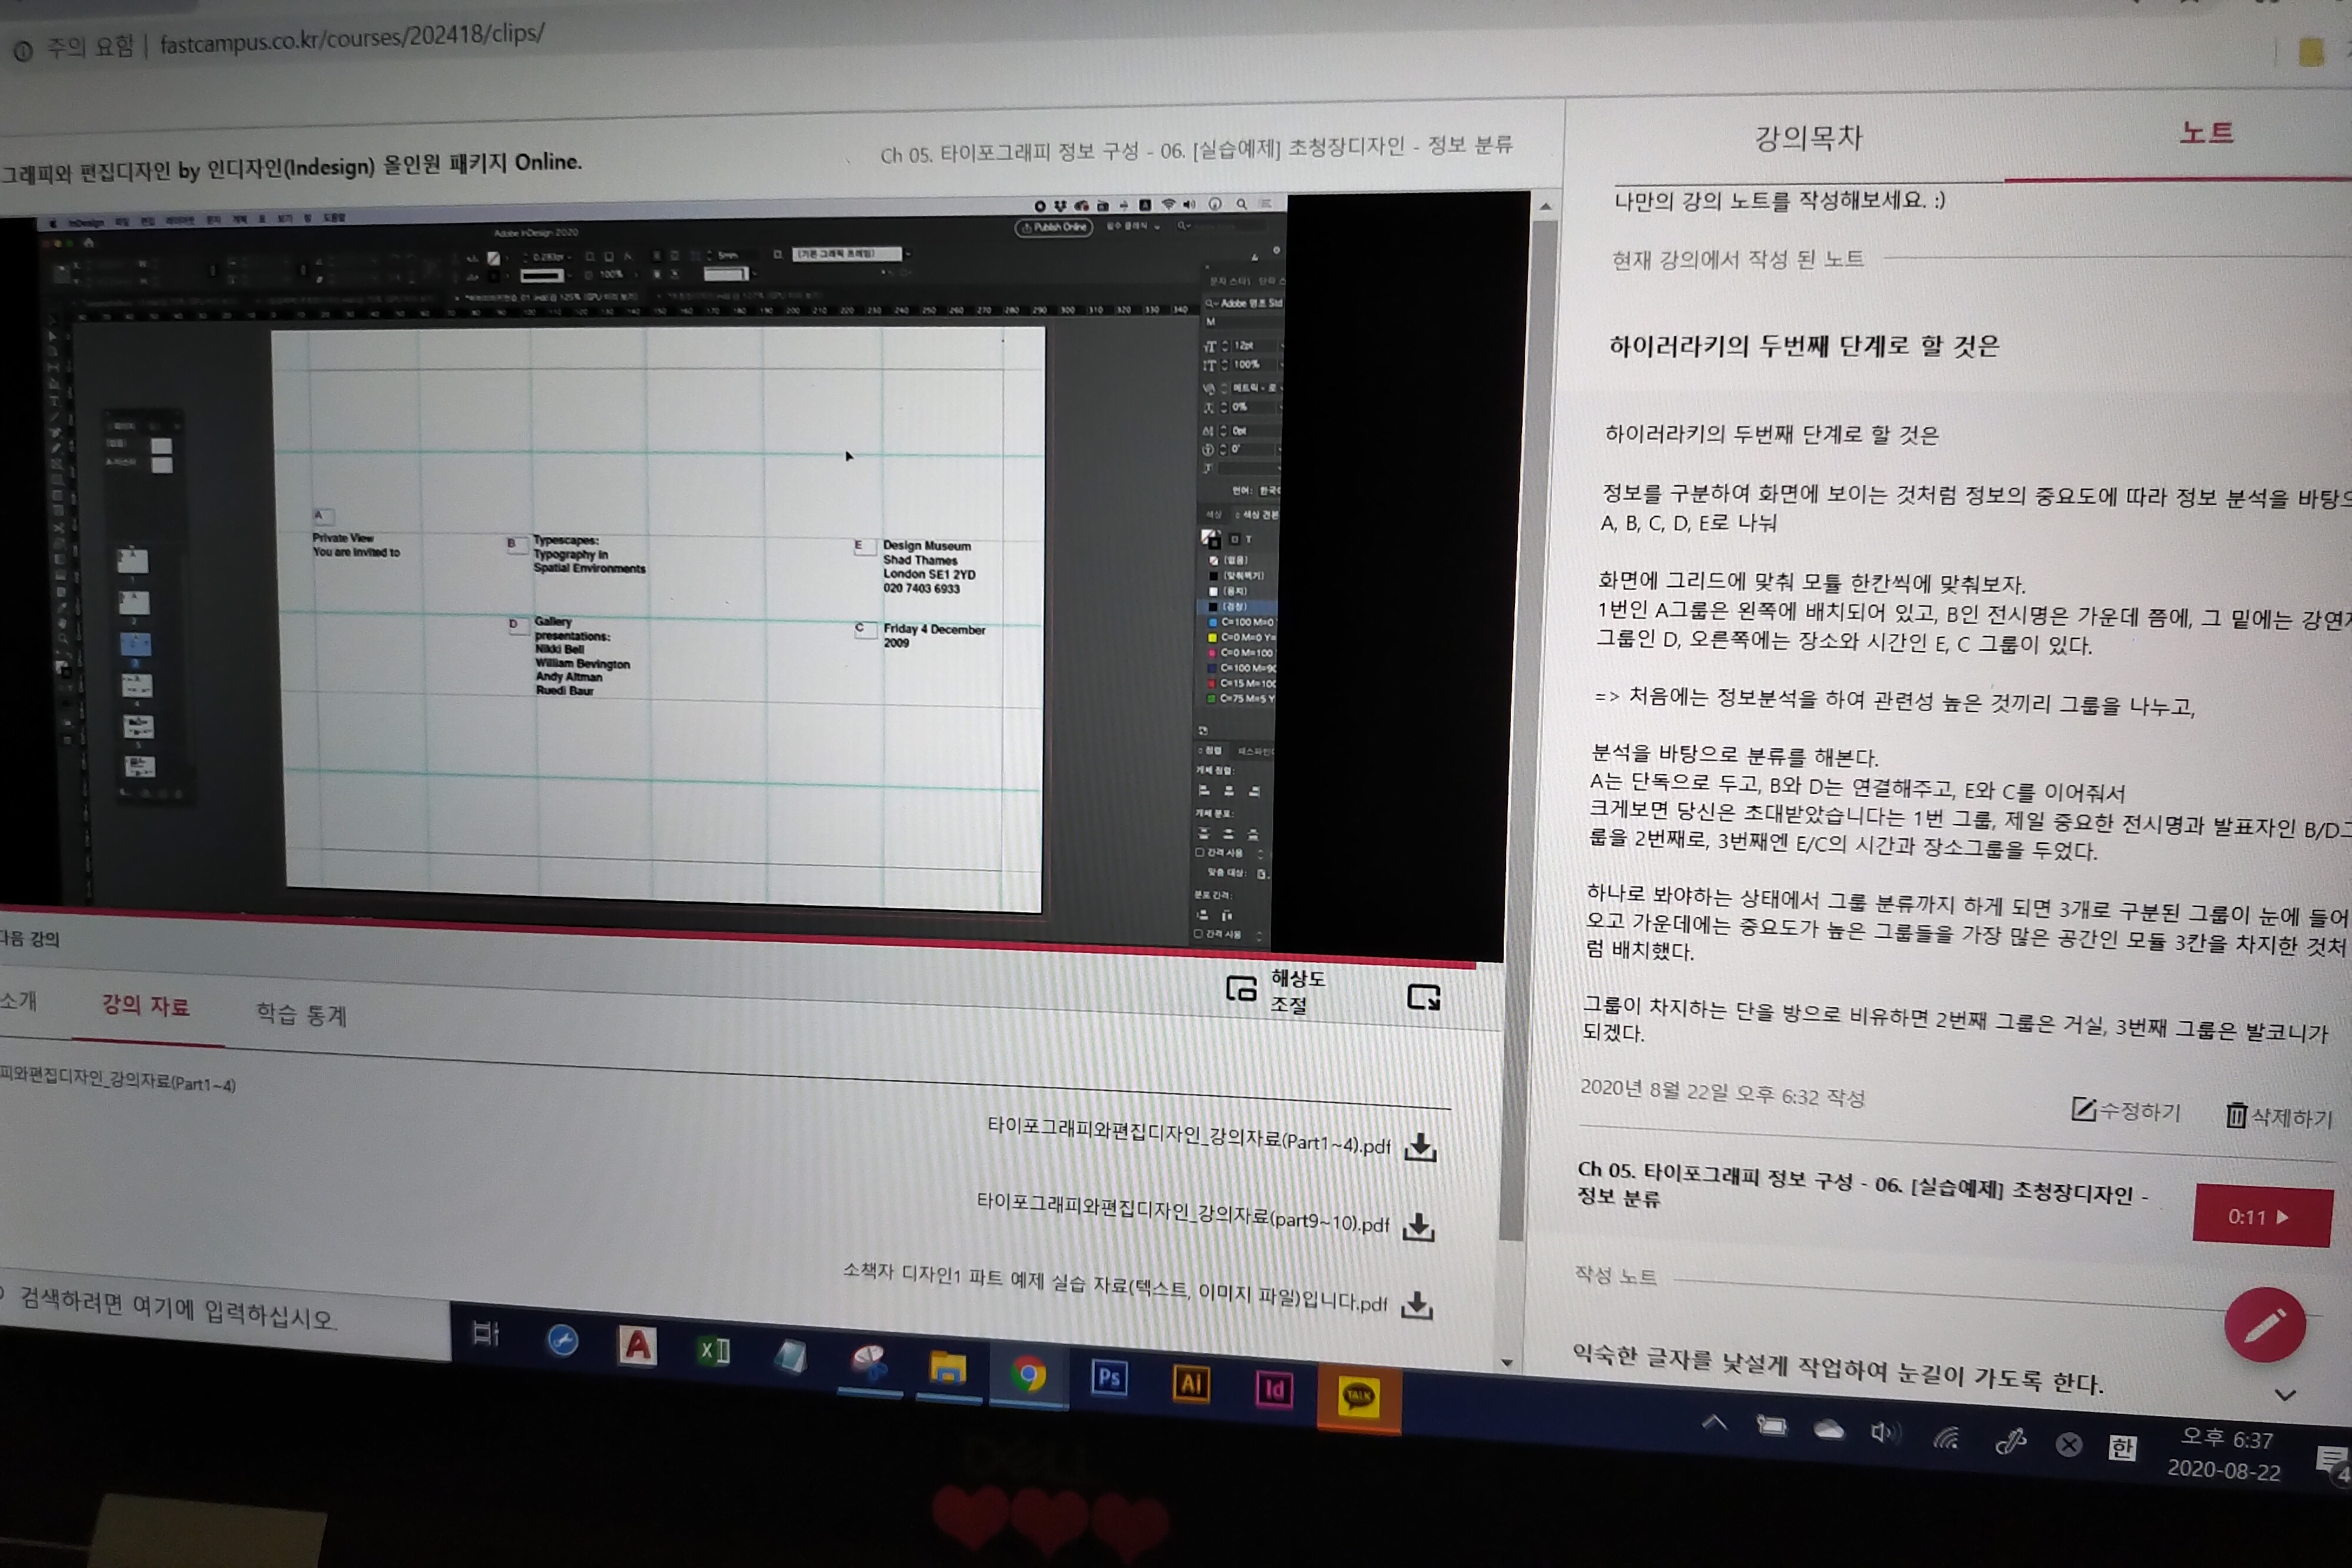2352x1568 pixels.
Task: Open KakaoTalk from the taskbar
Action: [x=1358, y=1396]
